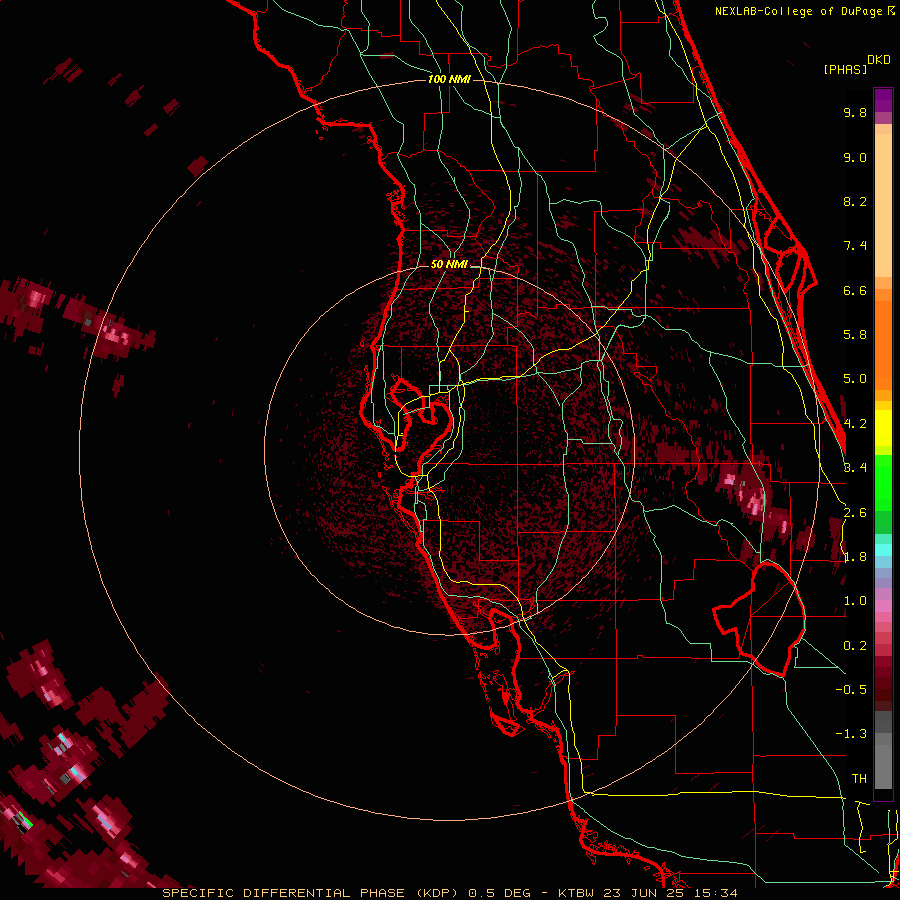Image resolution: width=900 pixels, height=900 pixels.
Task: Click the 9.0 value on the color scale
Action: [x=855, y=157]
